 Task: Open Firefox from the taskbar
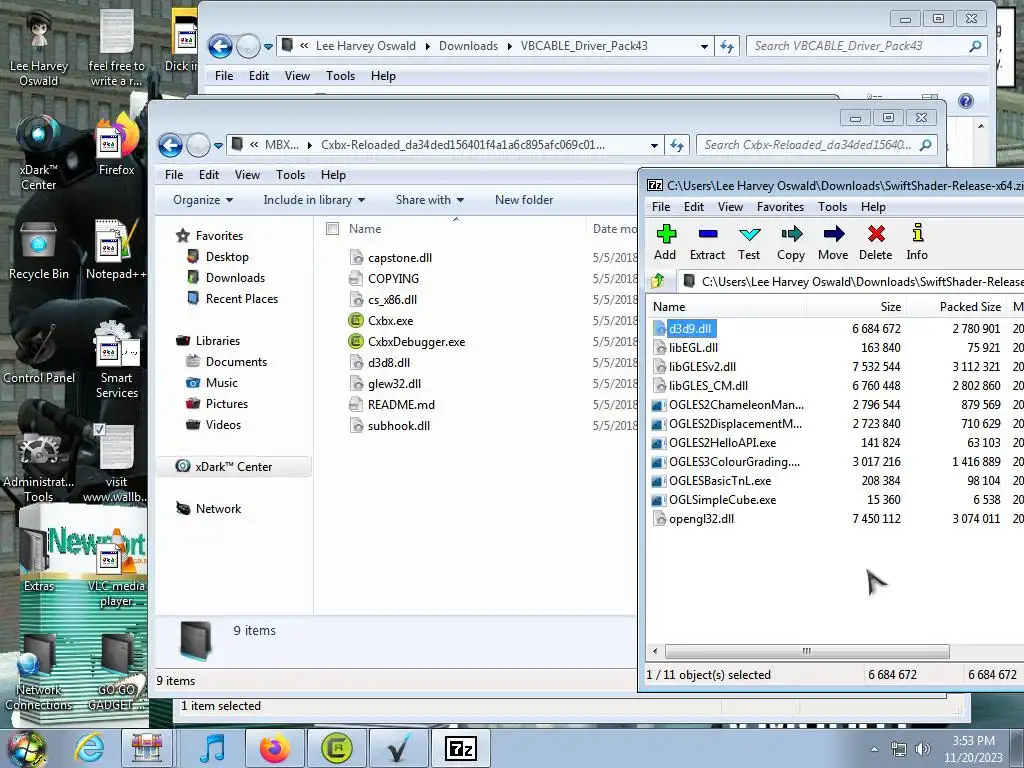tap(274, 748)
